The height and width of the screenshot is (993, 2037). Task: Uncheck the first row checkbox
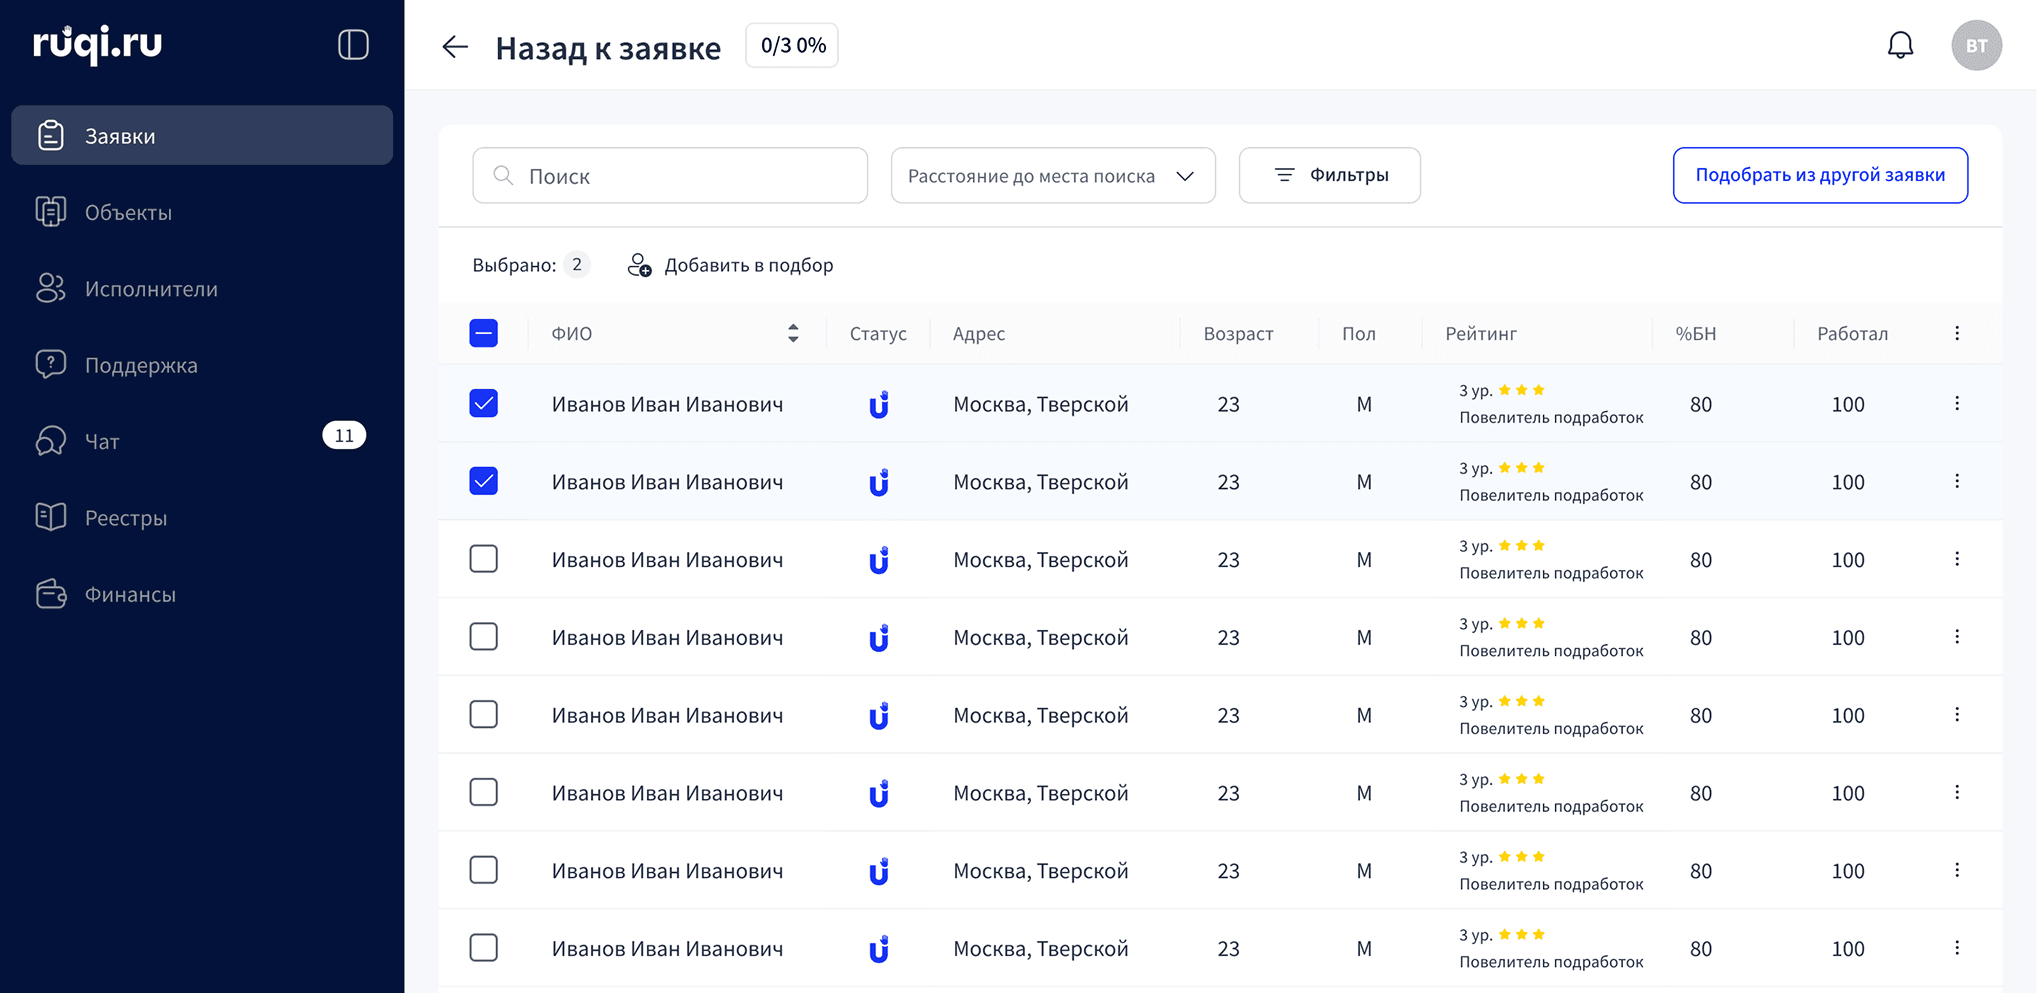[x=483, y=403]
